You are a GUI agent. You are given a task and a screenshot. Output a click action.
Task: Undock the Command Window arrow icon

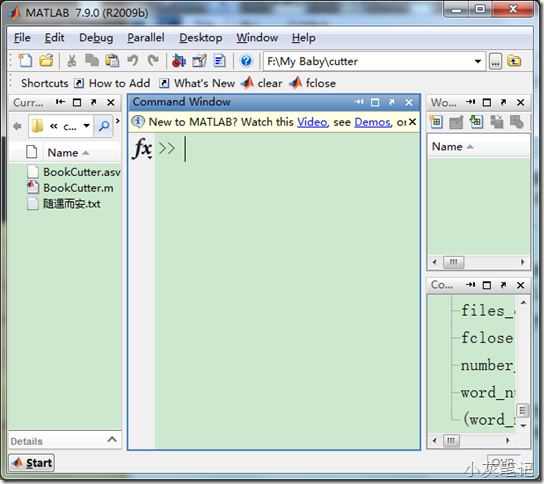[392, 102]
